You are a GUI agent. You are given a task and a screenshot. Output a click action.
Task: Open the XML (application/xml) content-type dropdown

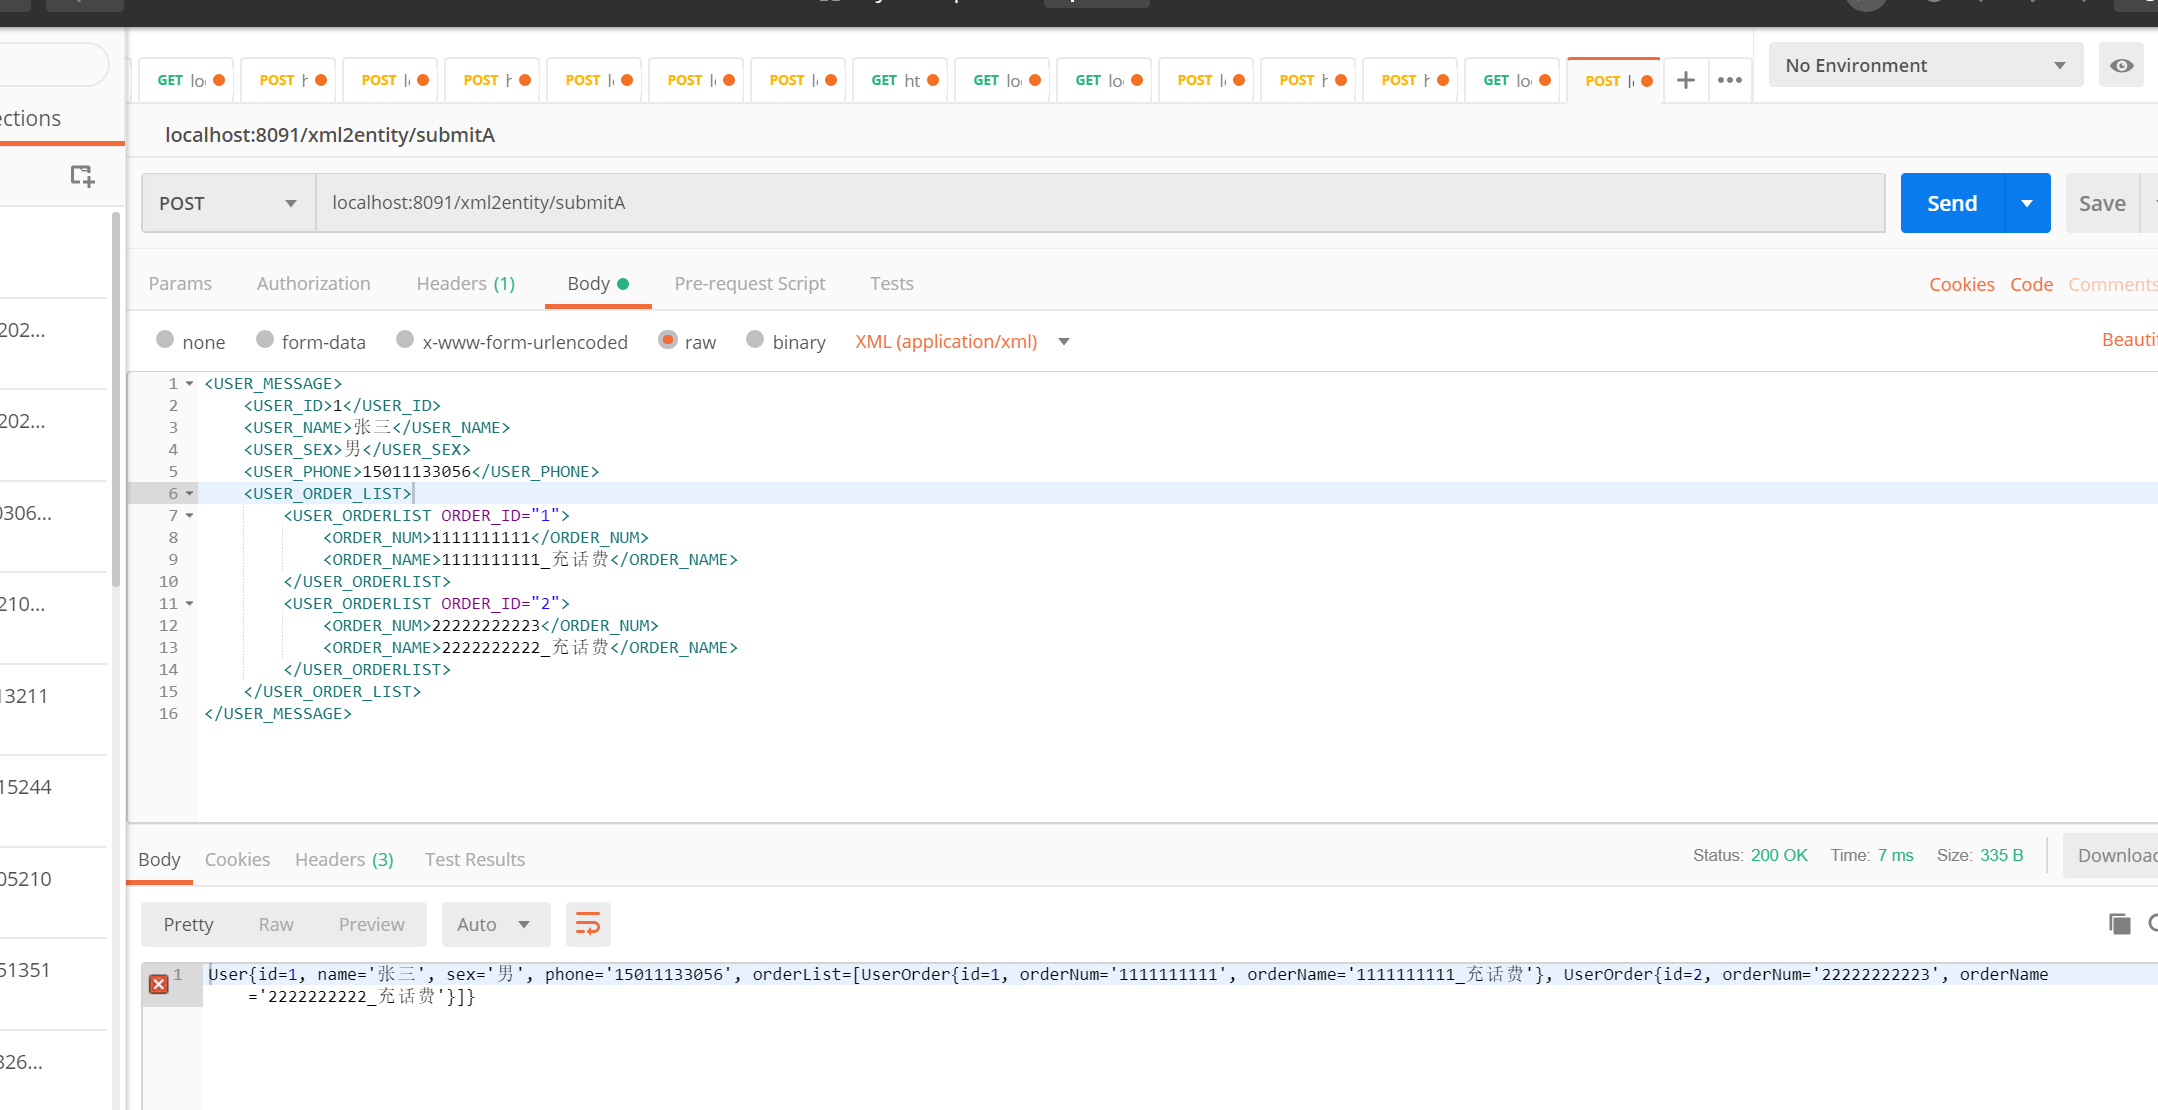pos(962,341)
